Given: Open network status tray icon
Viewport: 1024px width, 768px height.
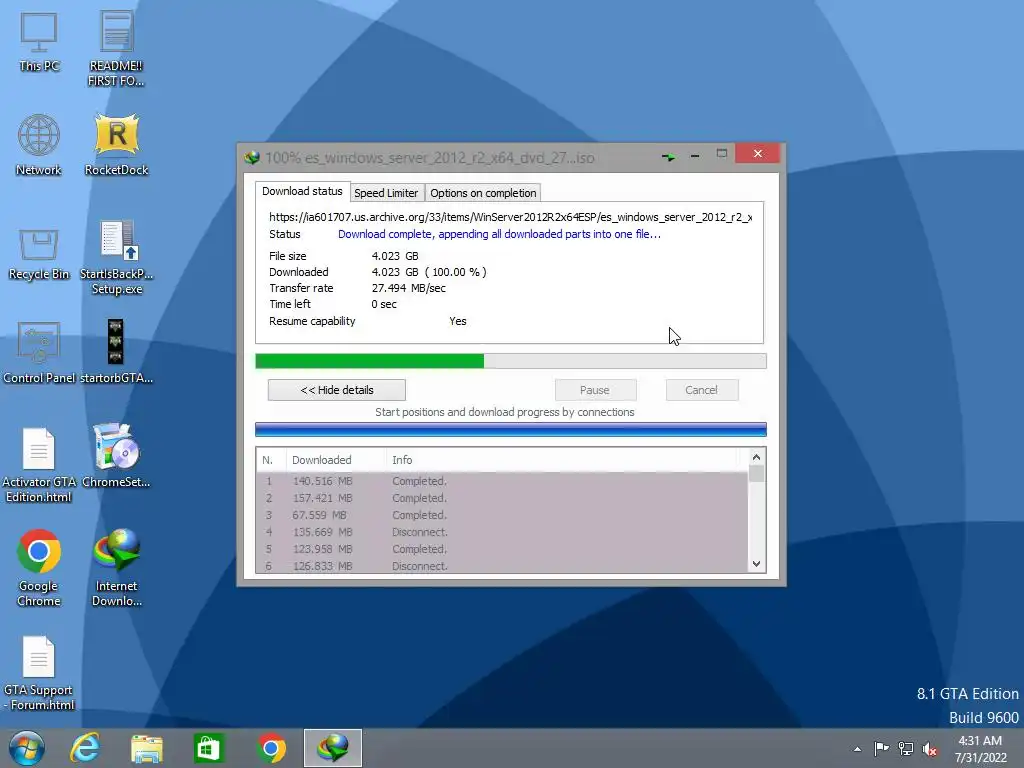Looking at the screenshot, I should click(x=906, y=748).
